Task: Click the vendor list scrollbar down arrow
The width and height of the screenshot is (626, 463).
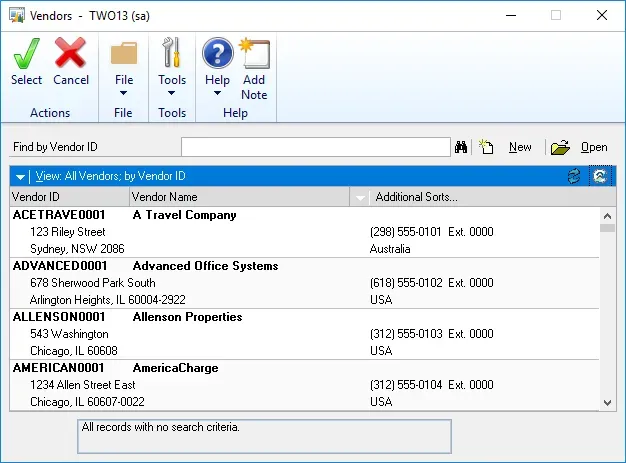Action: tap(607, 402)
